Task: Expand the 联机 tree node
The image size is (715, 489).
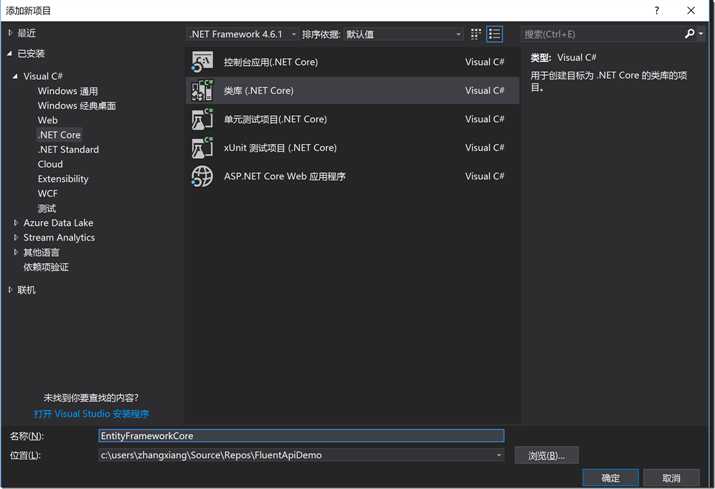Action: click(10, 290)
